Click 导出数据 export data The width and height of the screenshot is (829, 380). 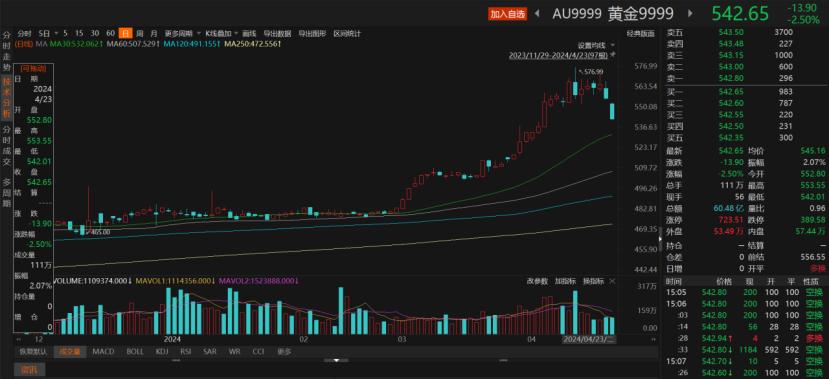tap(277, 33)
